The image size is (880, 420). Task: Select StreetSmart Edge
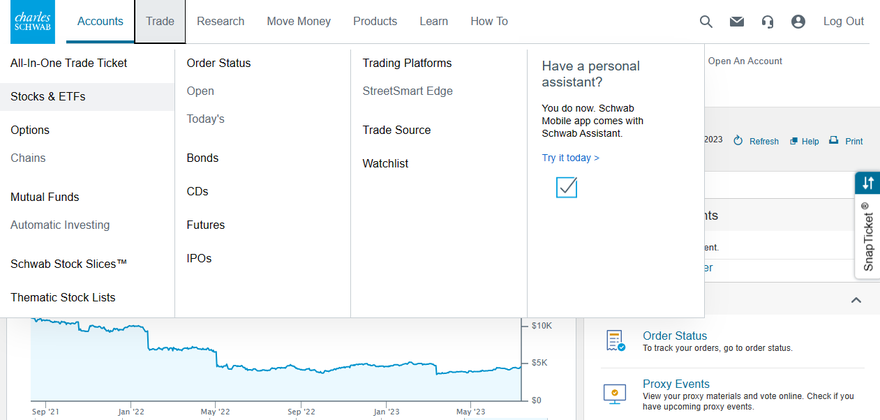point(407,91)
